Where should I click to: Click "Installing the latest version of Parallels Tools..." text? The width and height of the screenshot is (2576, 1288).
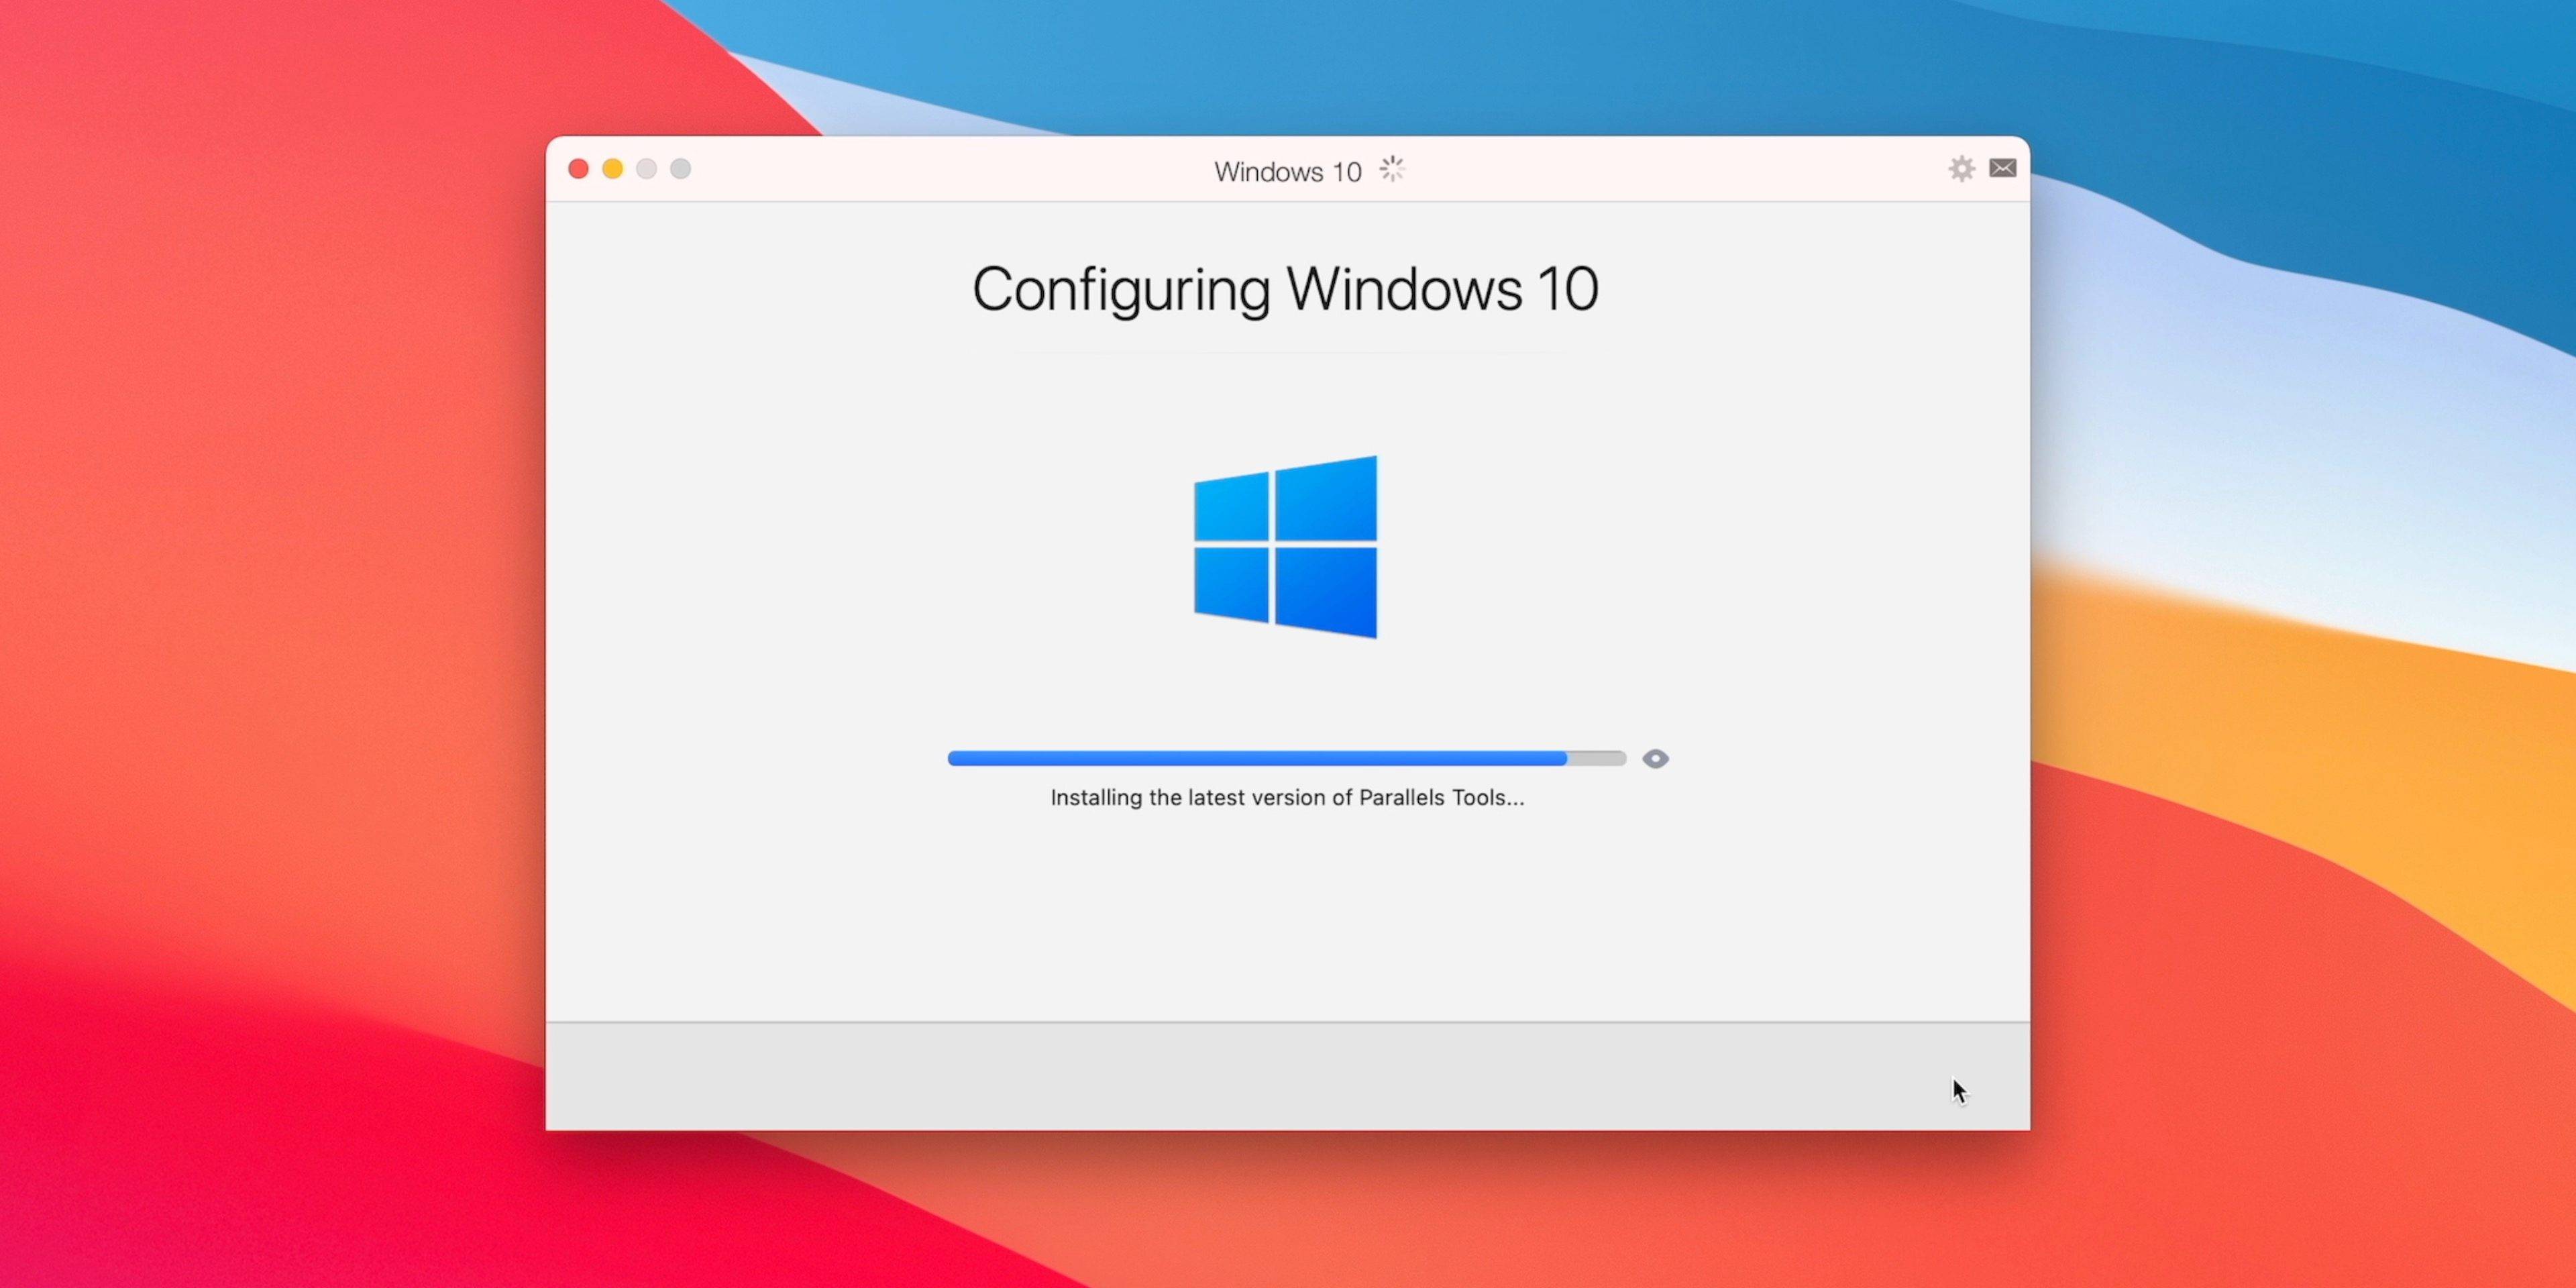click(x=1287, y=798)
